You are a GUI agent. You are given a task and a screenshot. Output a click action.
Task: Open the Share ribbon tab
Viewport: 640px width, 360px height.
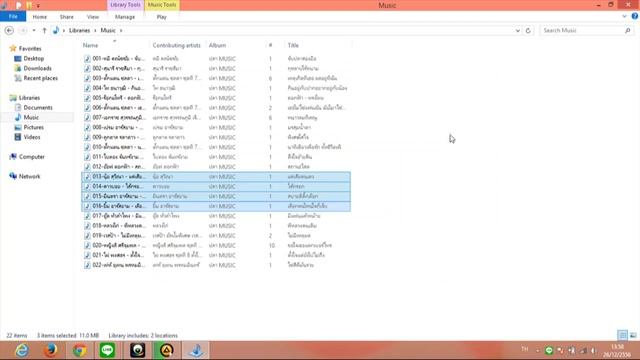point(67,17)
